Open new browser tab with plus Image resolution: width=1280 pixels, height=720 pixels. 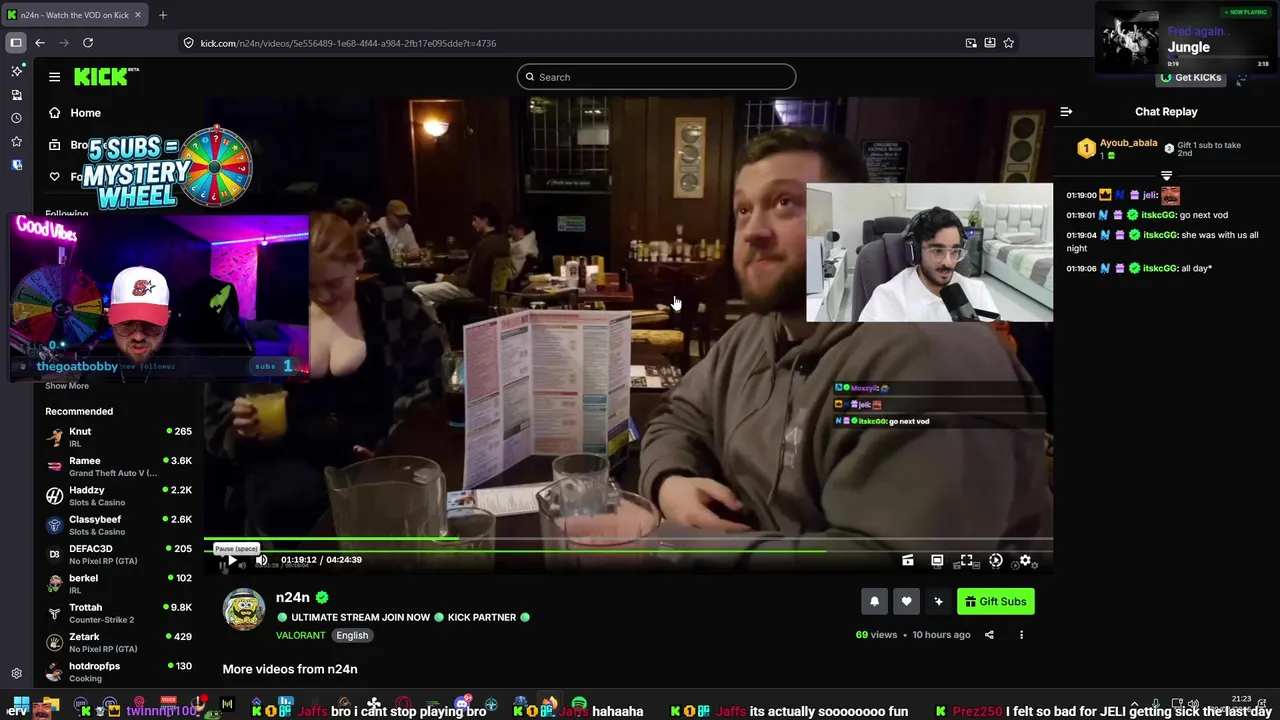(x=163, y=15)
